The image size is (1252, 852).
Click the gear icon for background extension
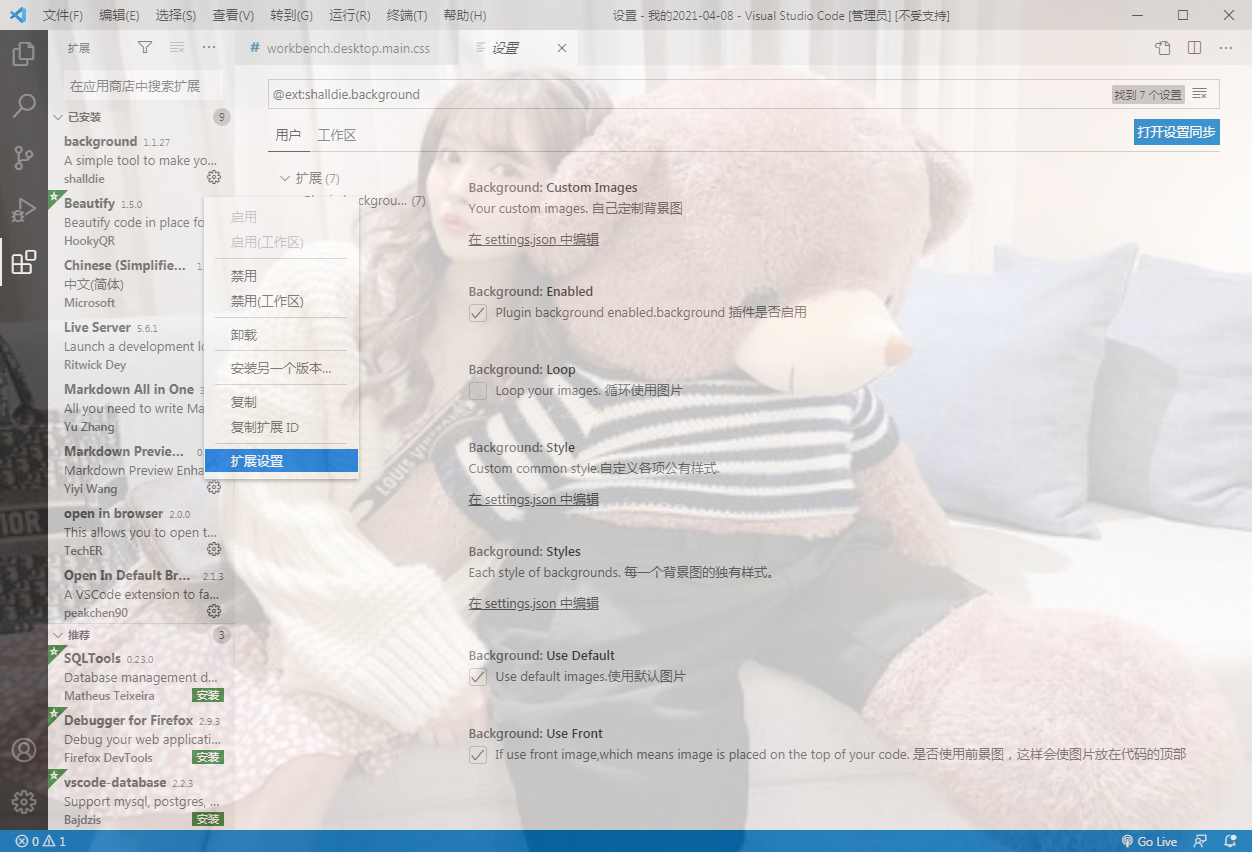[214, 178]
